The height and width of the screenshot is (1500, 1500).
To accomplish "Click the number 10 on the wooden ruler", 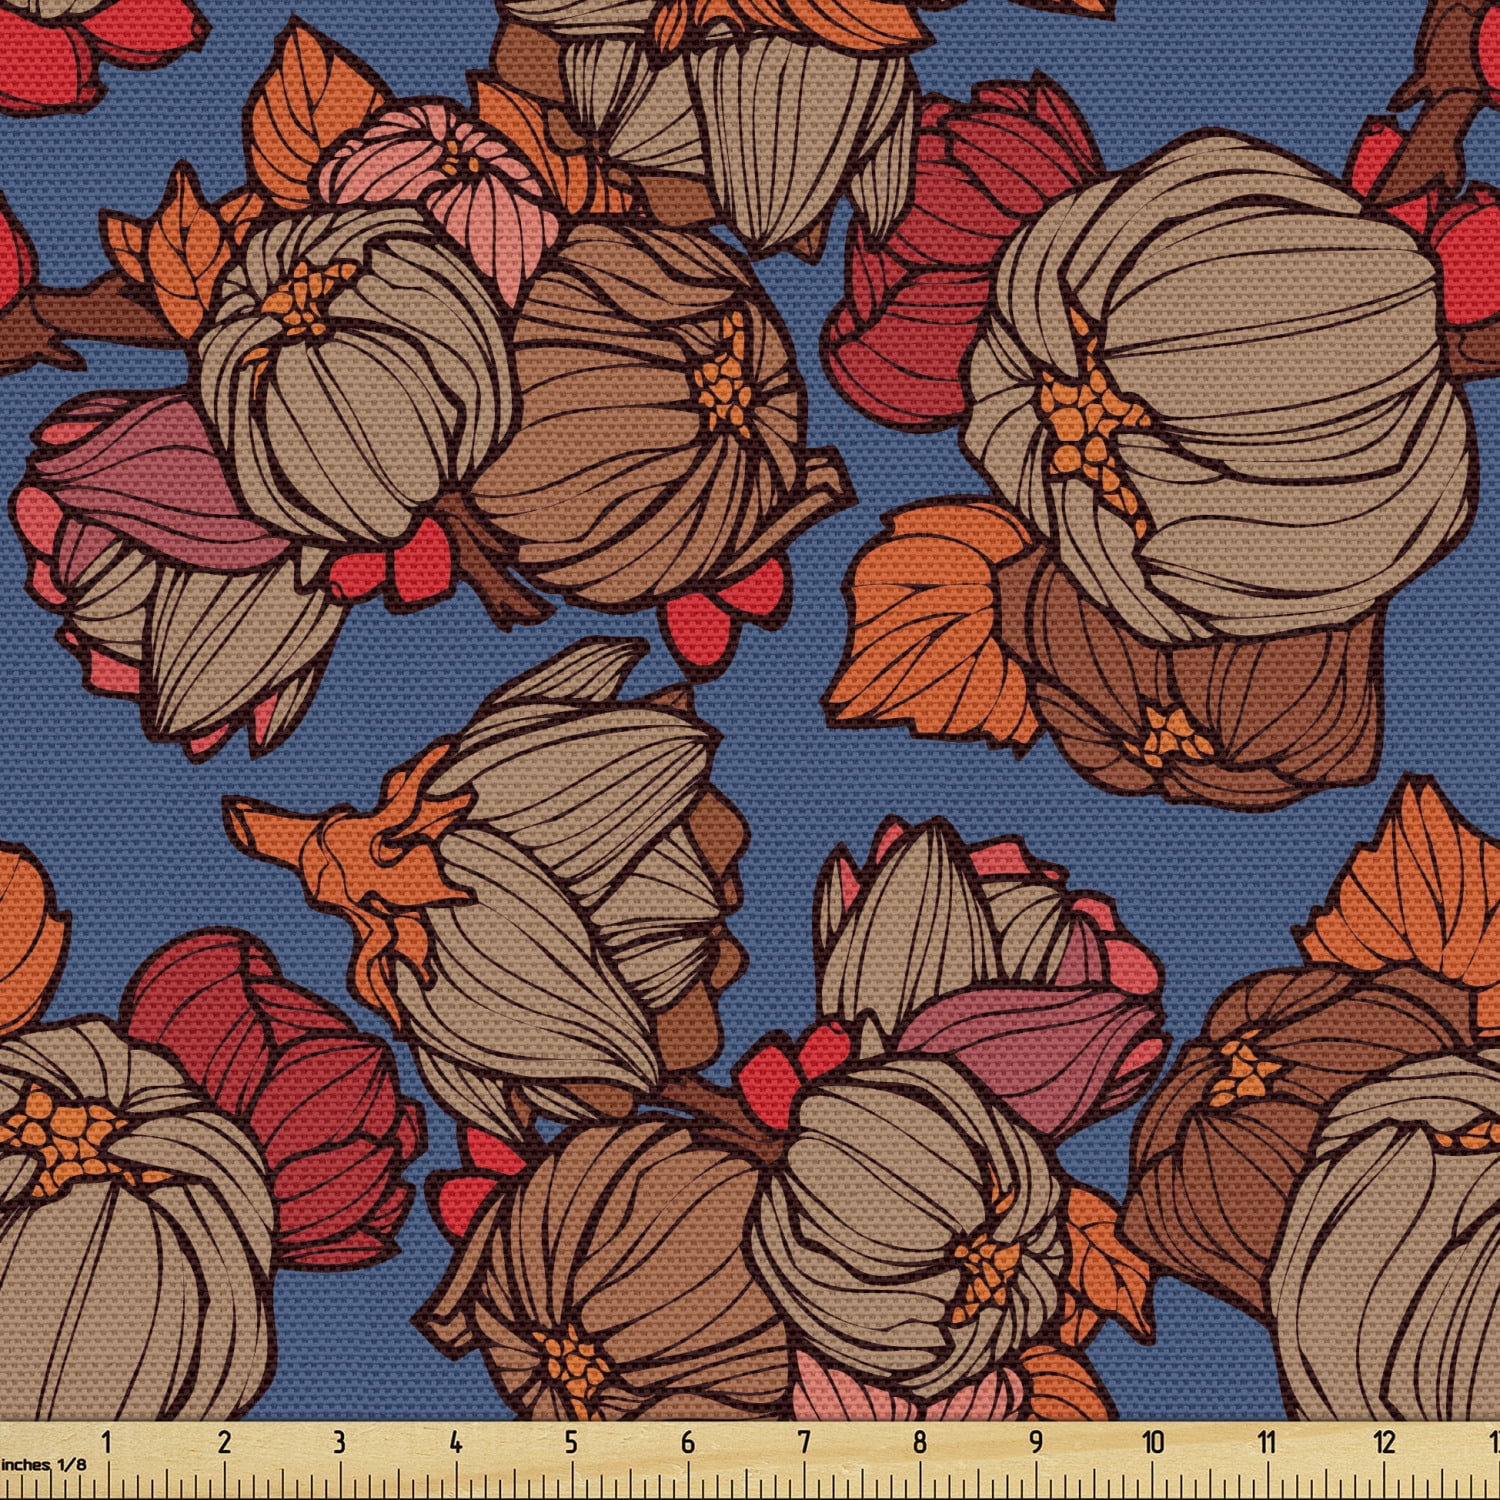I will coord(1153,1443).
